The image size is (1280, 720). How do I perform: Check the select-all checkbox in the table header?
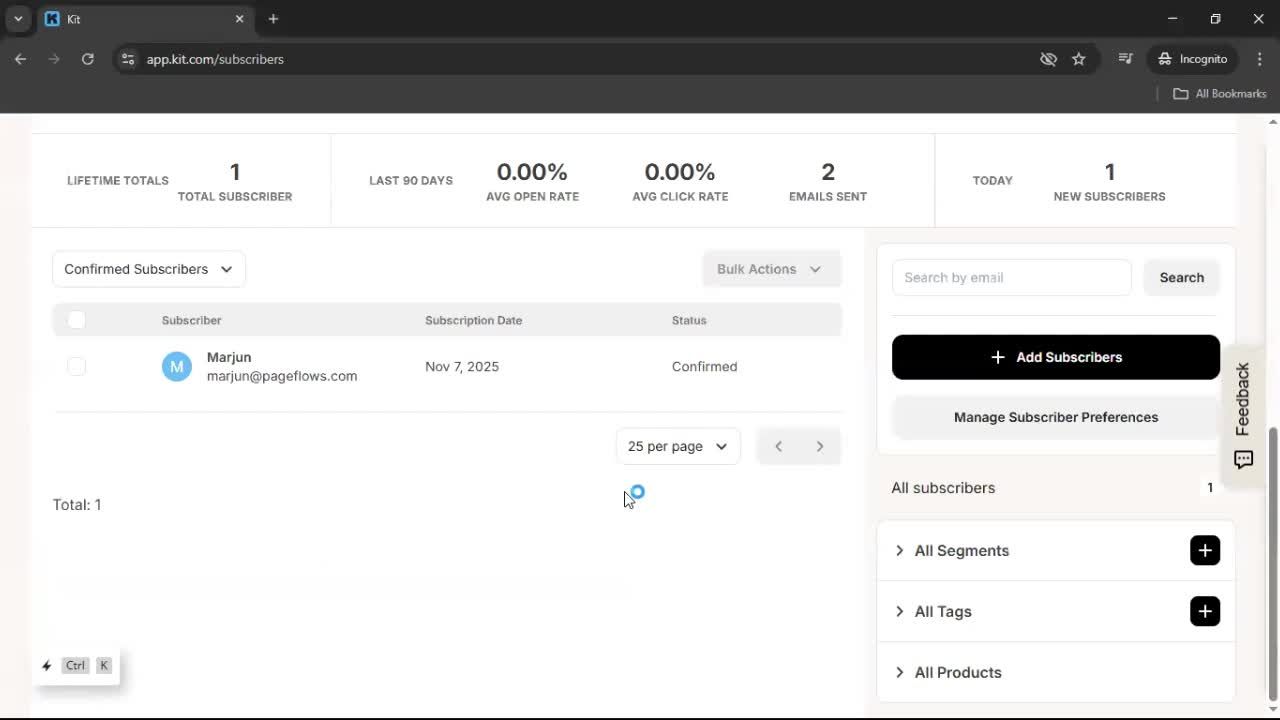(x=76, y=319)
